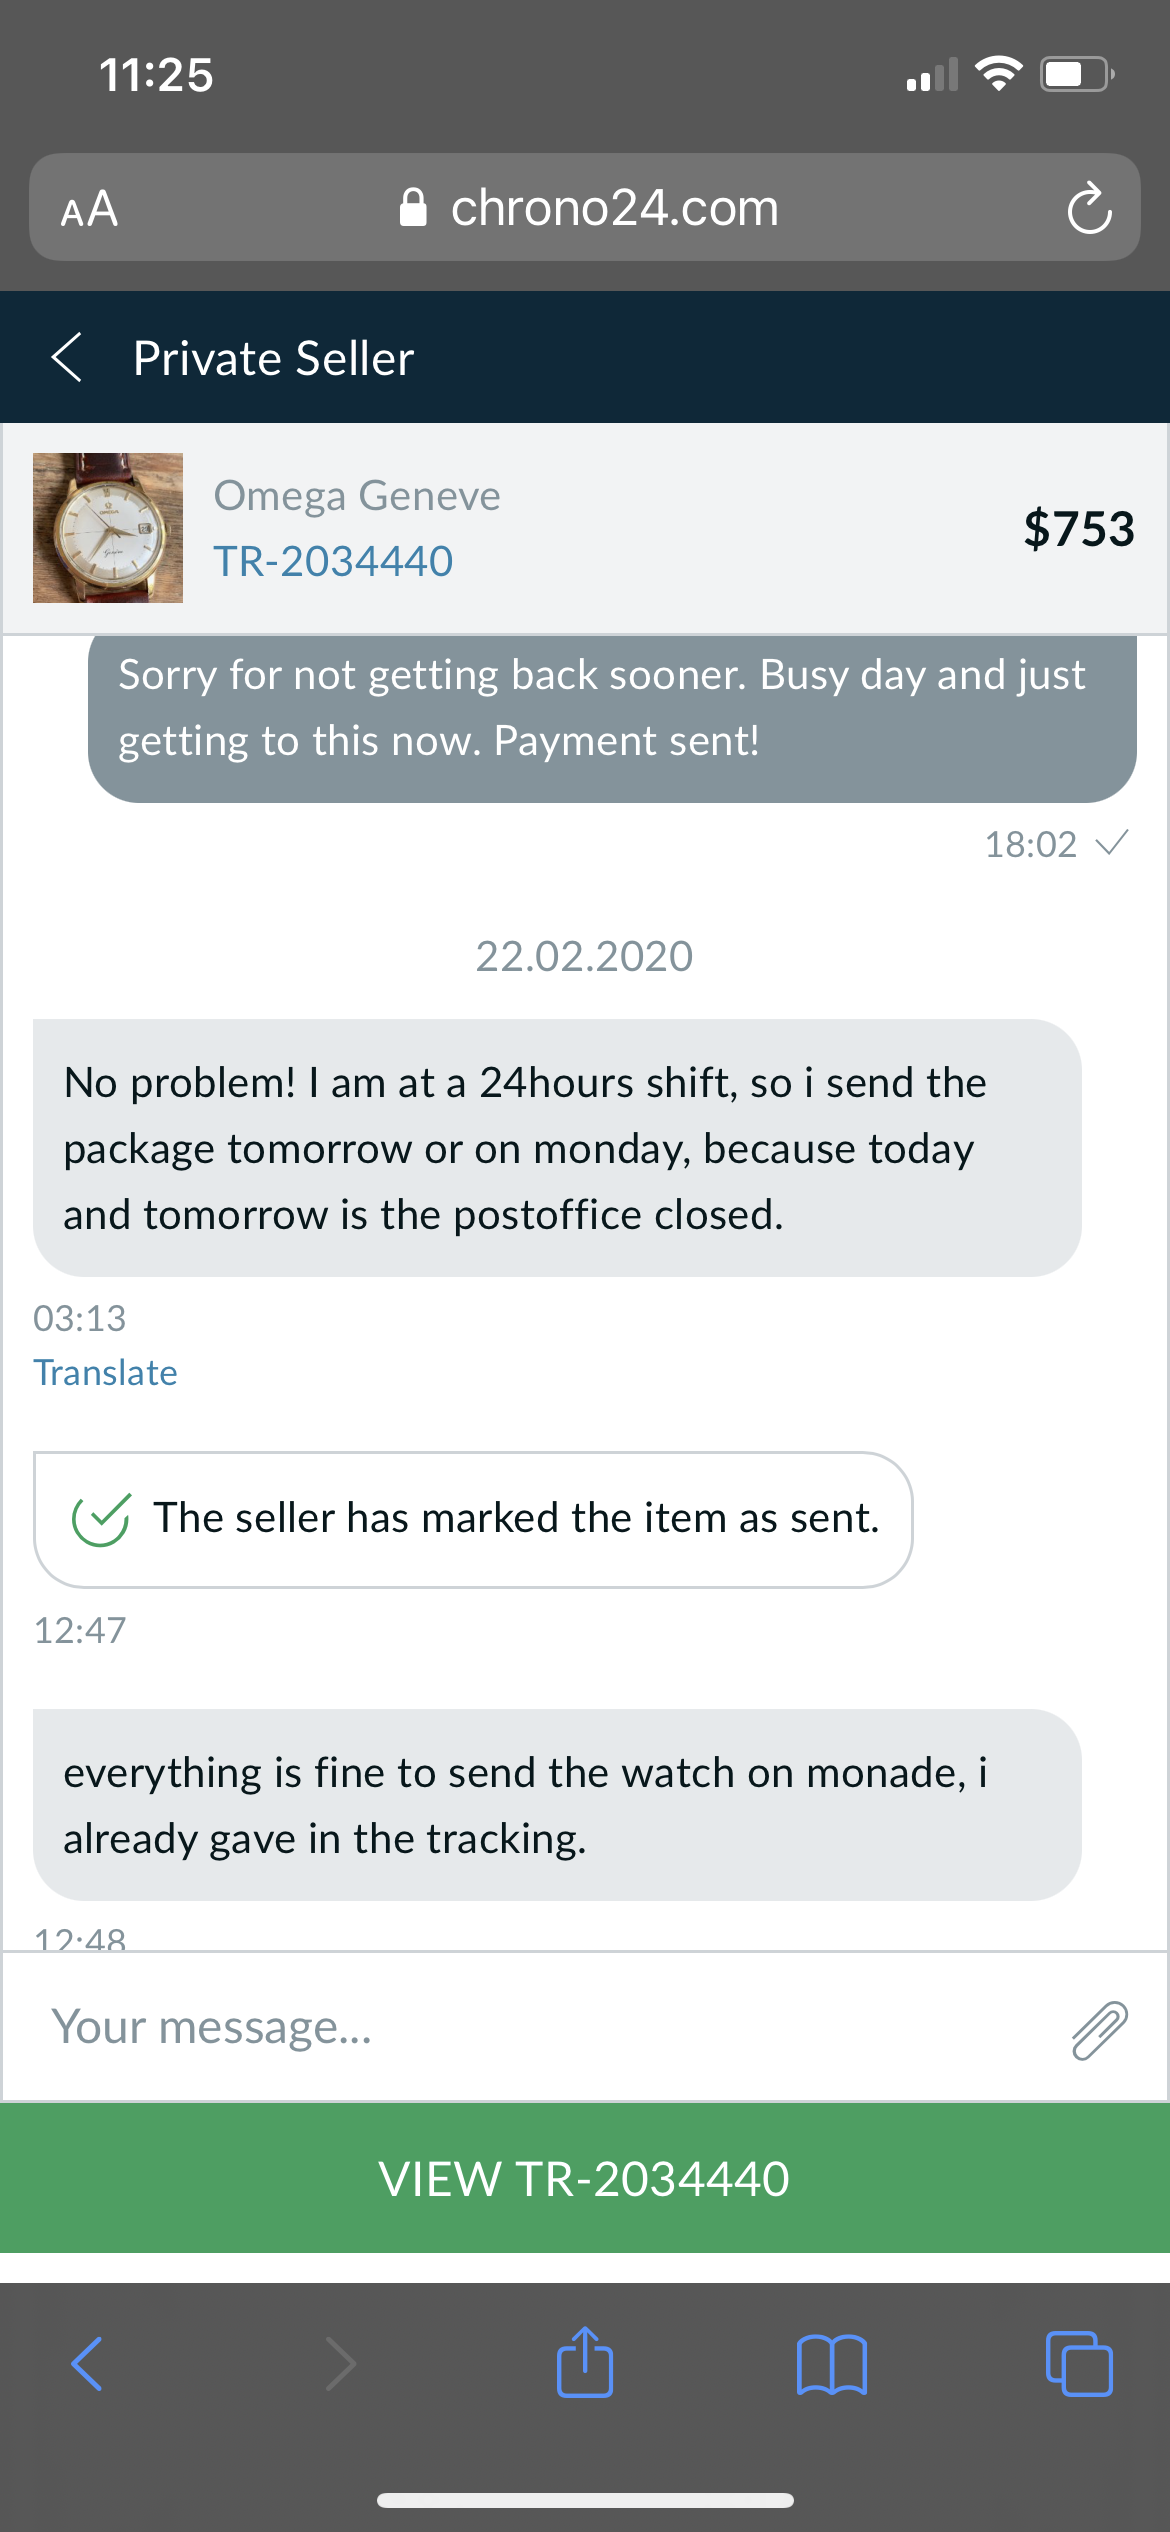Open the AA text size menu
The height and width of the screenshot is (2532, 1170).
[x=90, y=209]
